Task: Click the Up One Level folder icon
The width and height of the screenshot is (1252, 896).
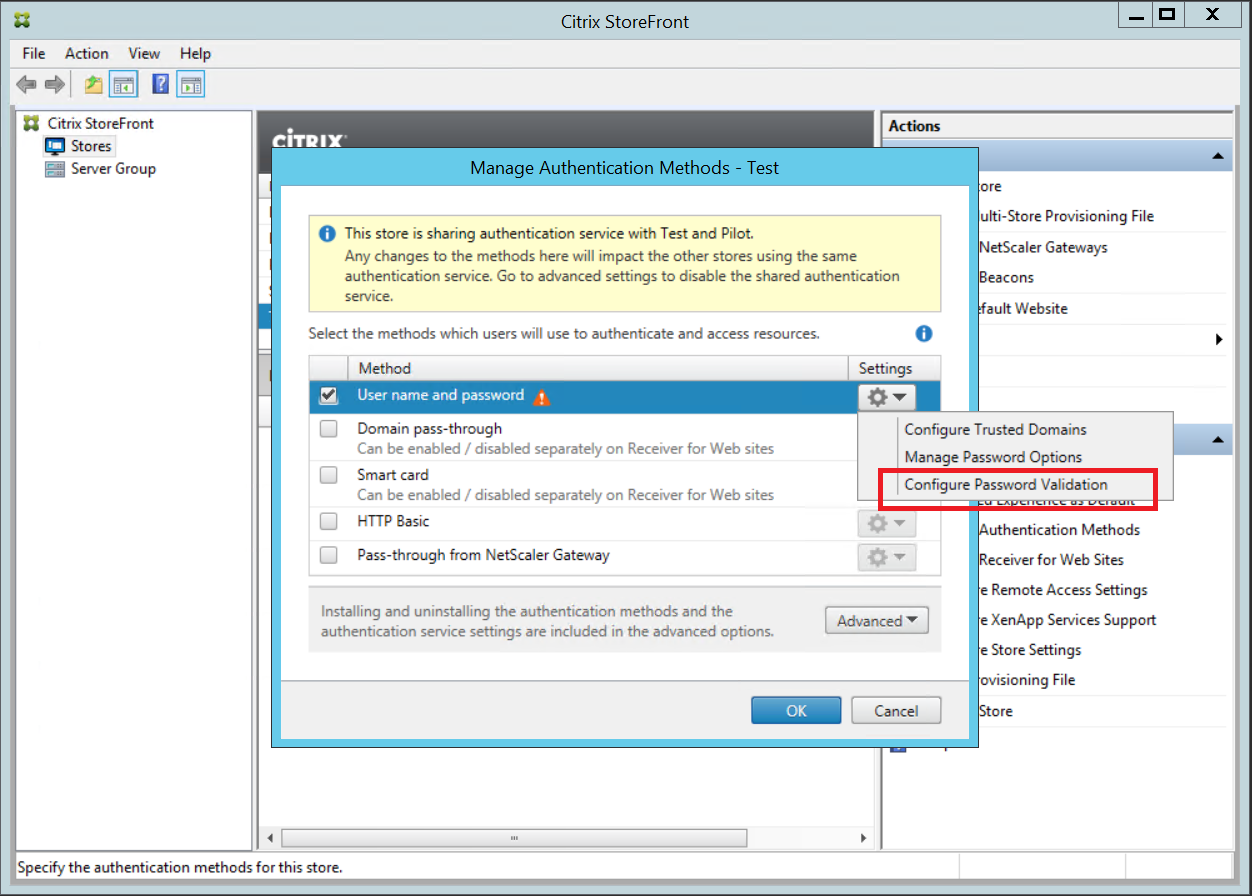Action: click(x=93, y=85)
